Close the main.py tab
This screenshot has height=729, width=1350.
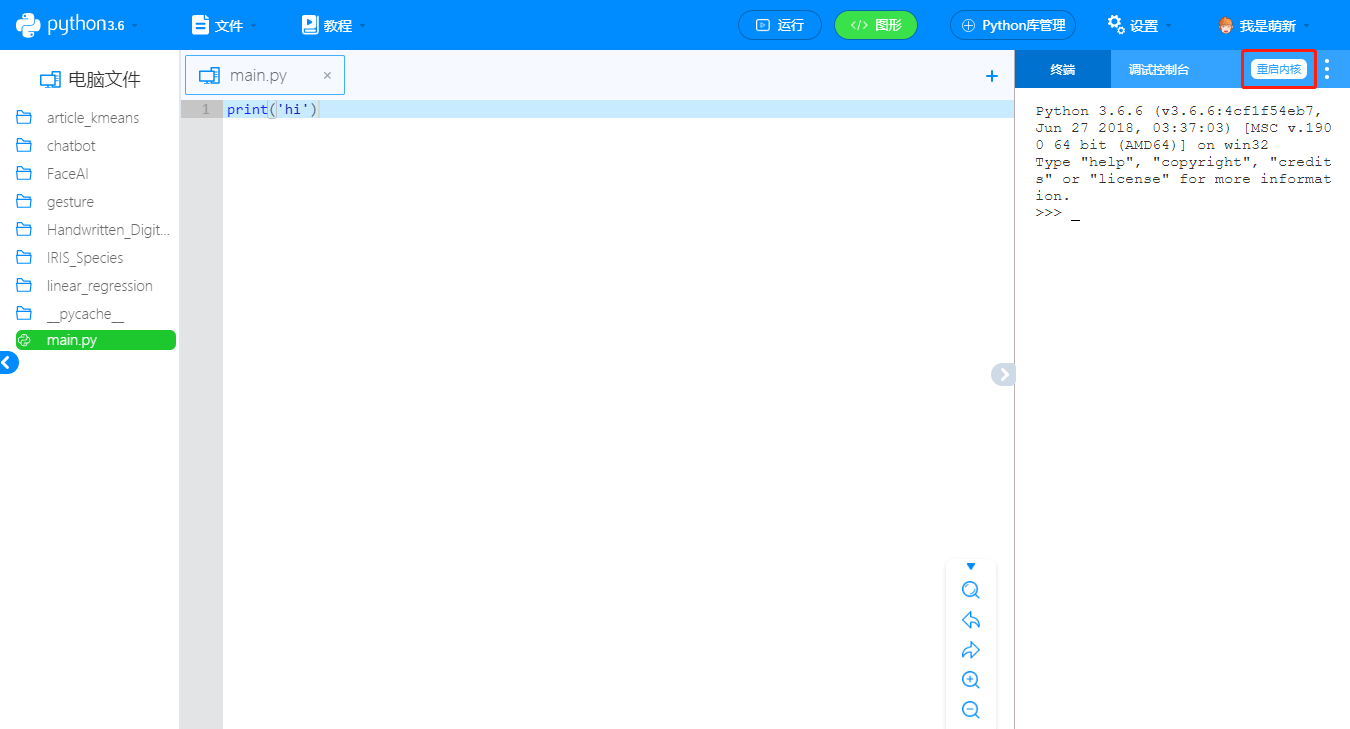pos(327,75)
